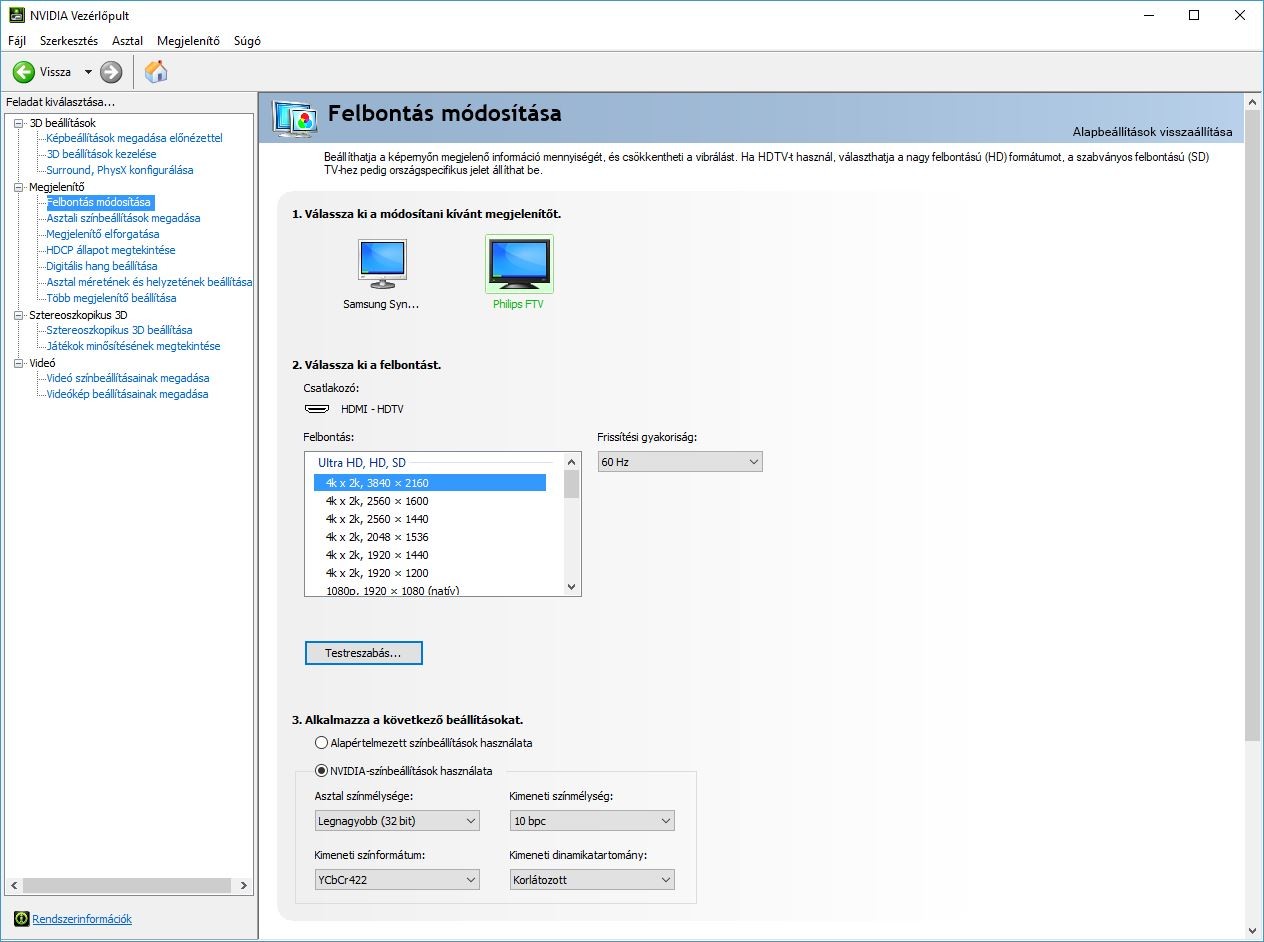Open Asztali színbeállítások megadása
The width and height of the screenshot is (1264, 942).
(x=123, y=218)
